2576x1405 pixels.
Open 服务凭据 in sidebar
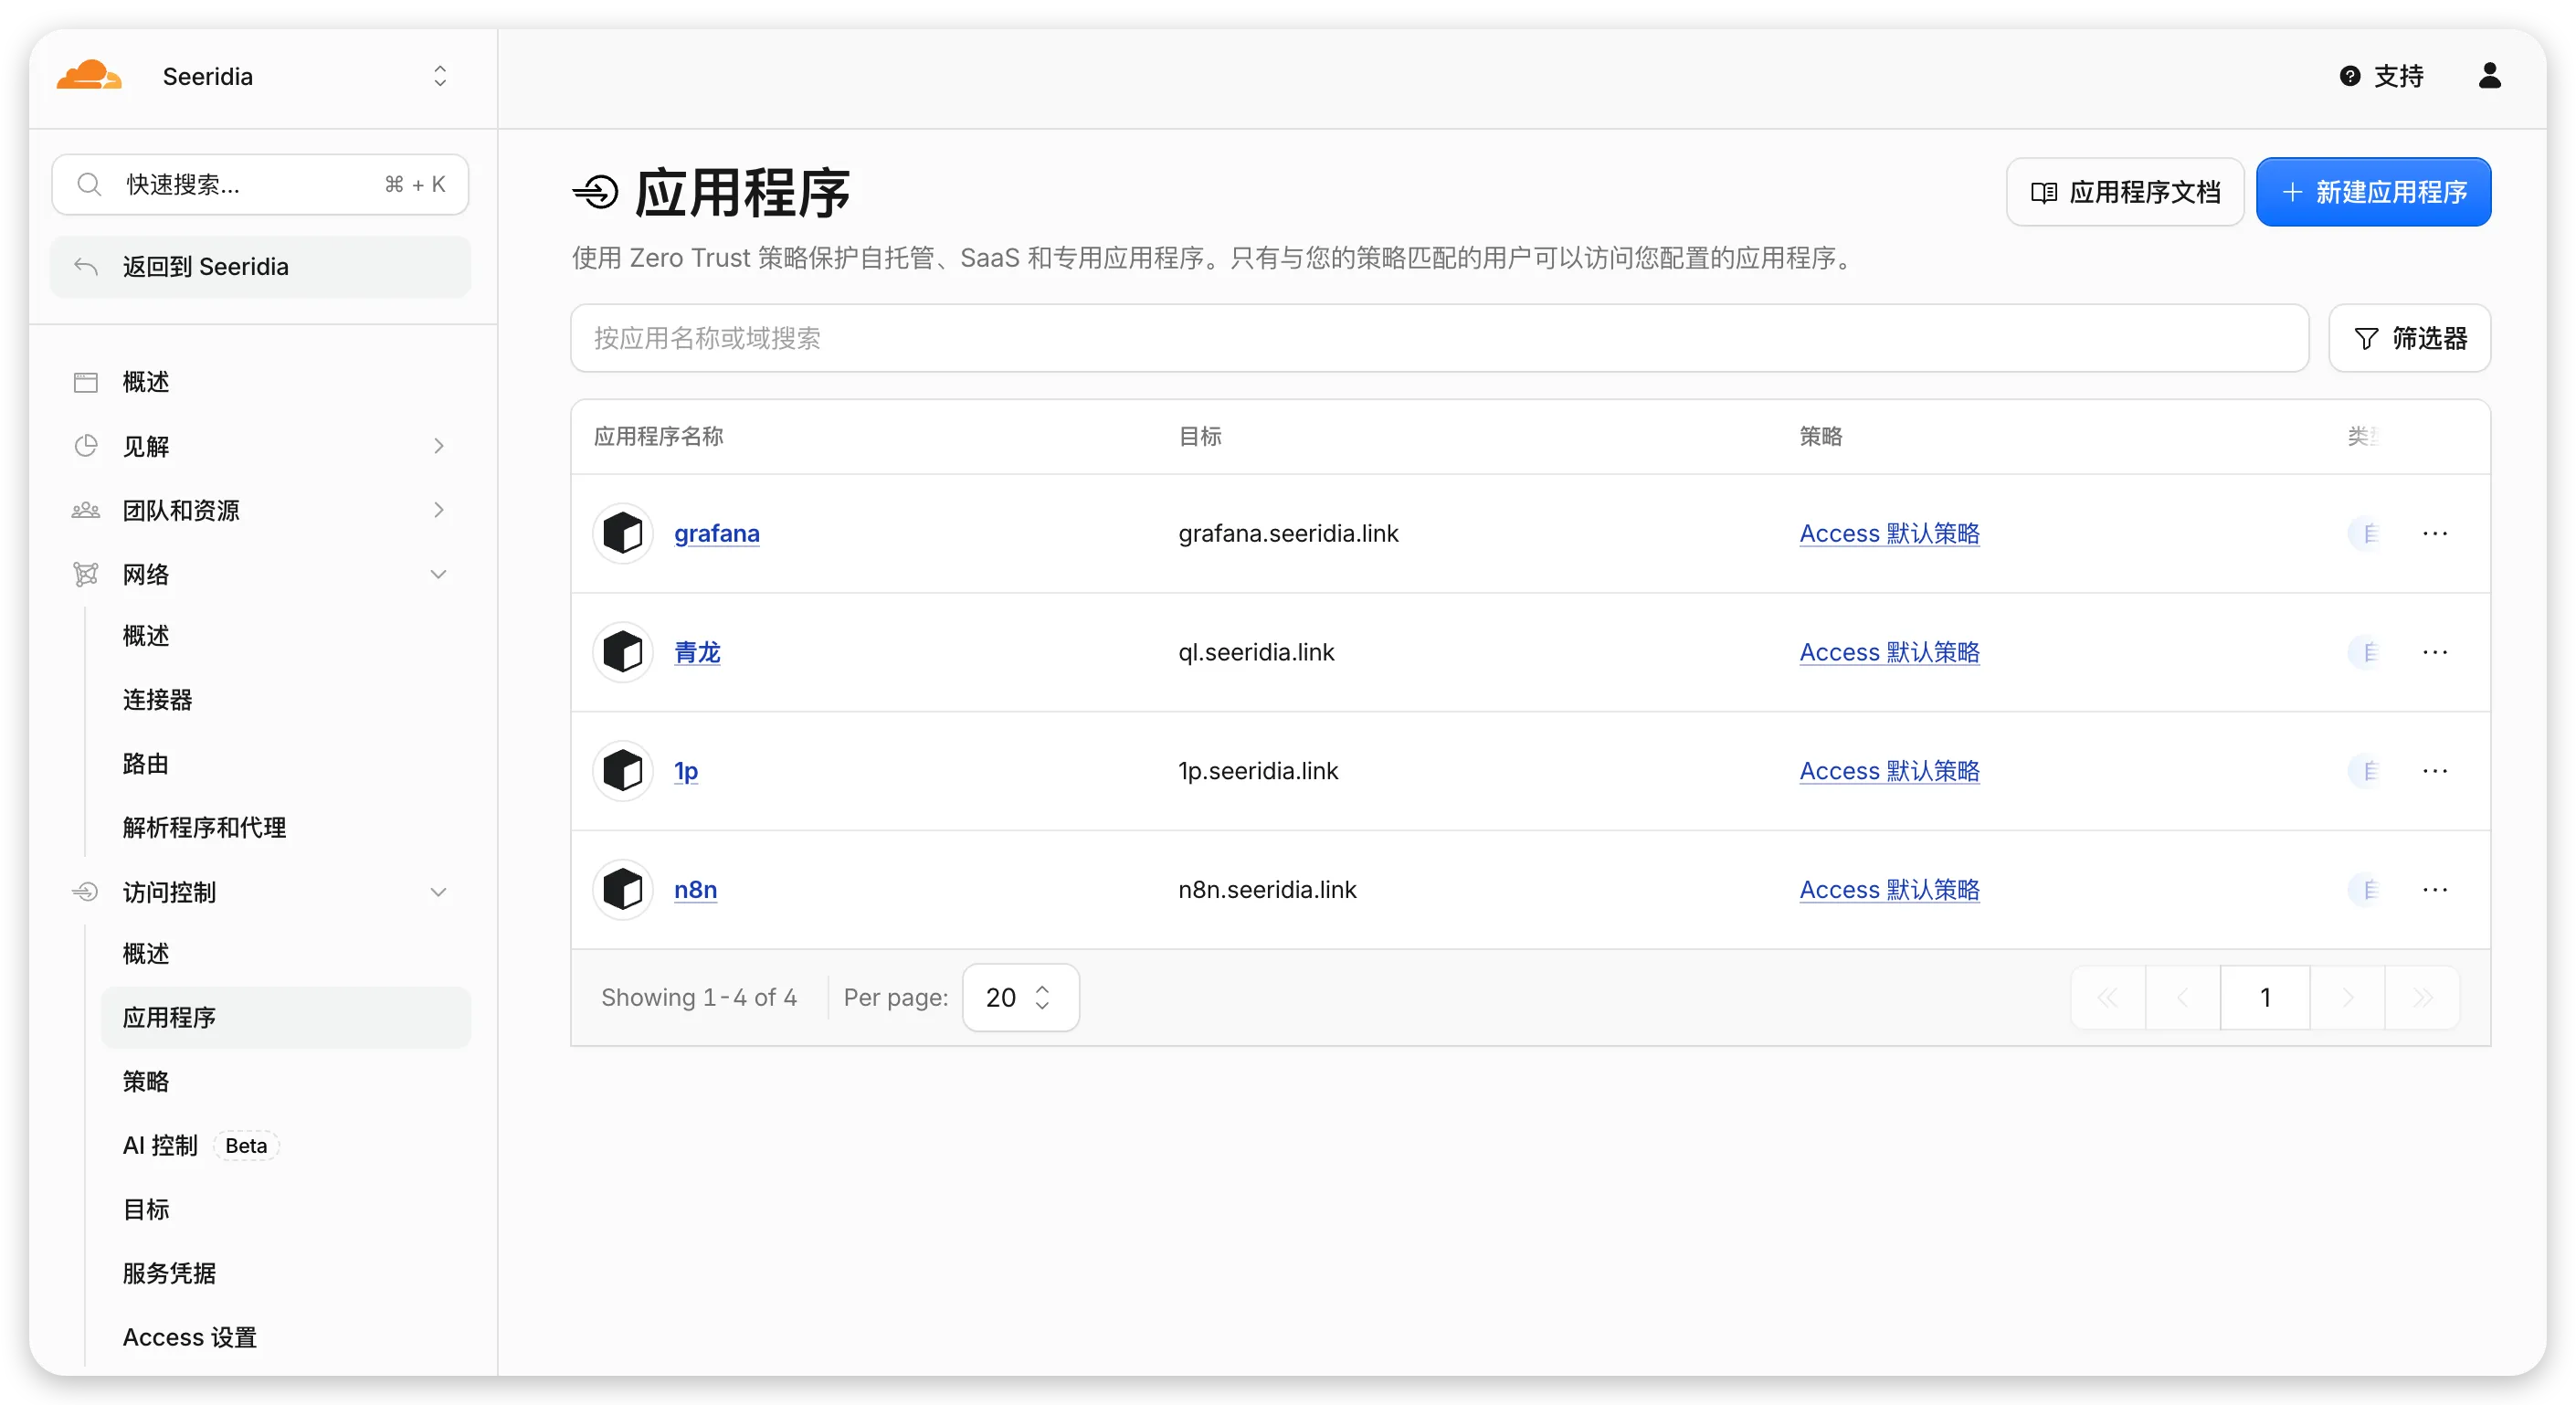[169, 1274]
